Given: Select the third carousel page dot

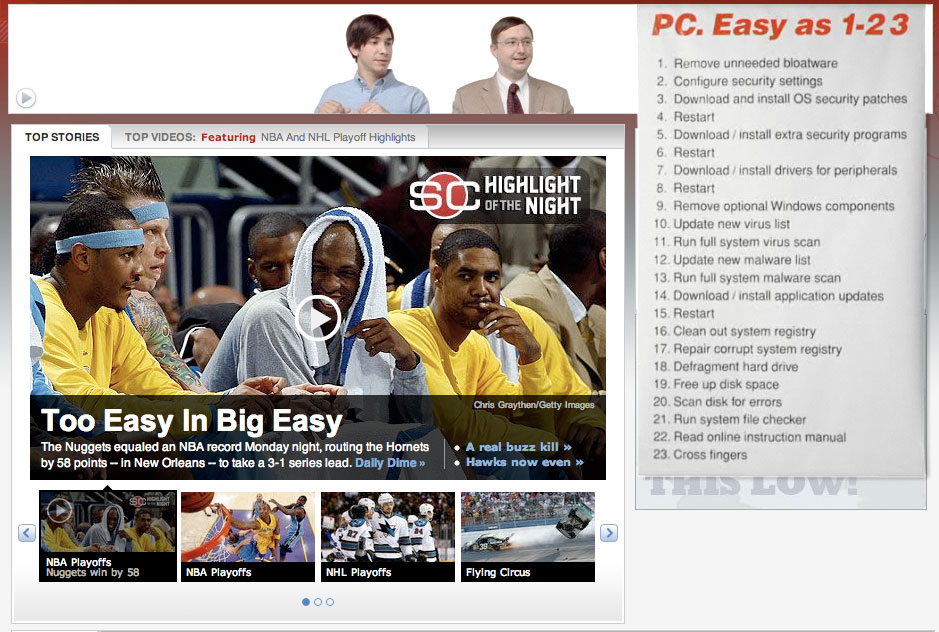Looking at the screenshot, I should pos(330,601).
